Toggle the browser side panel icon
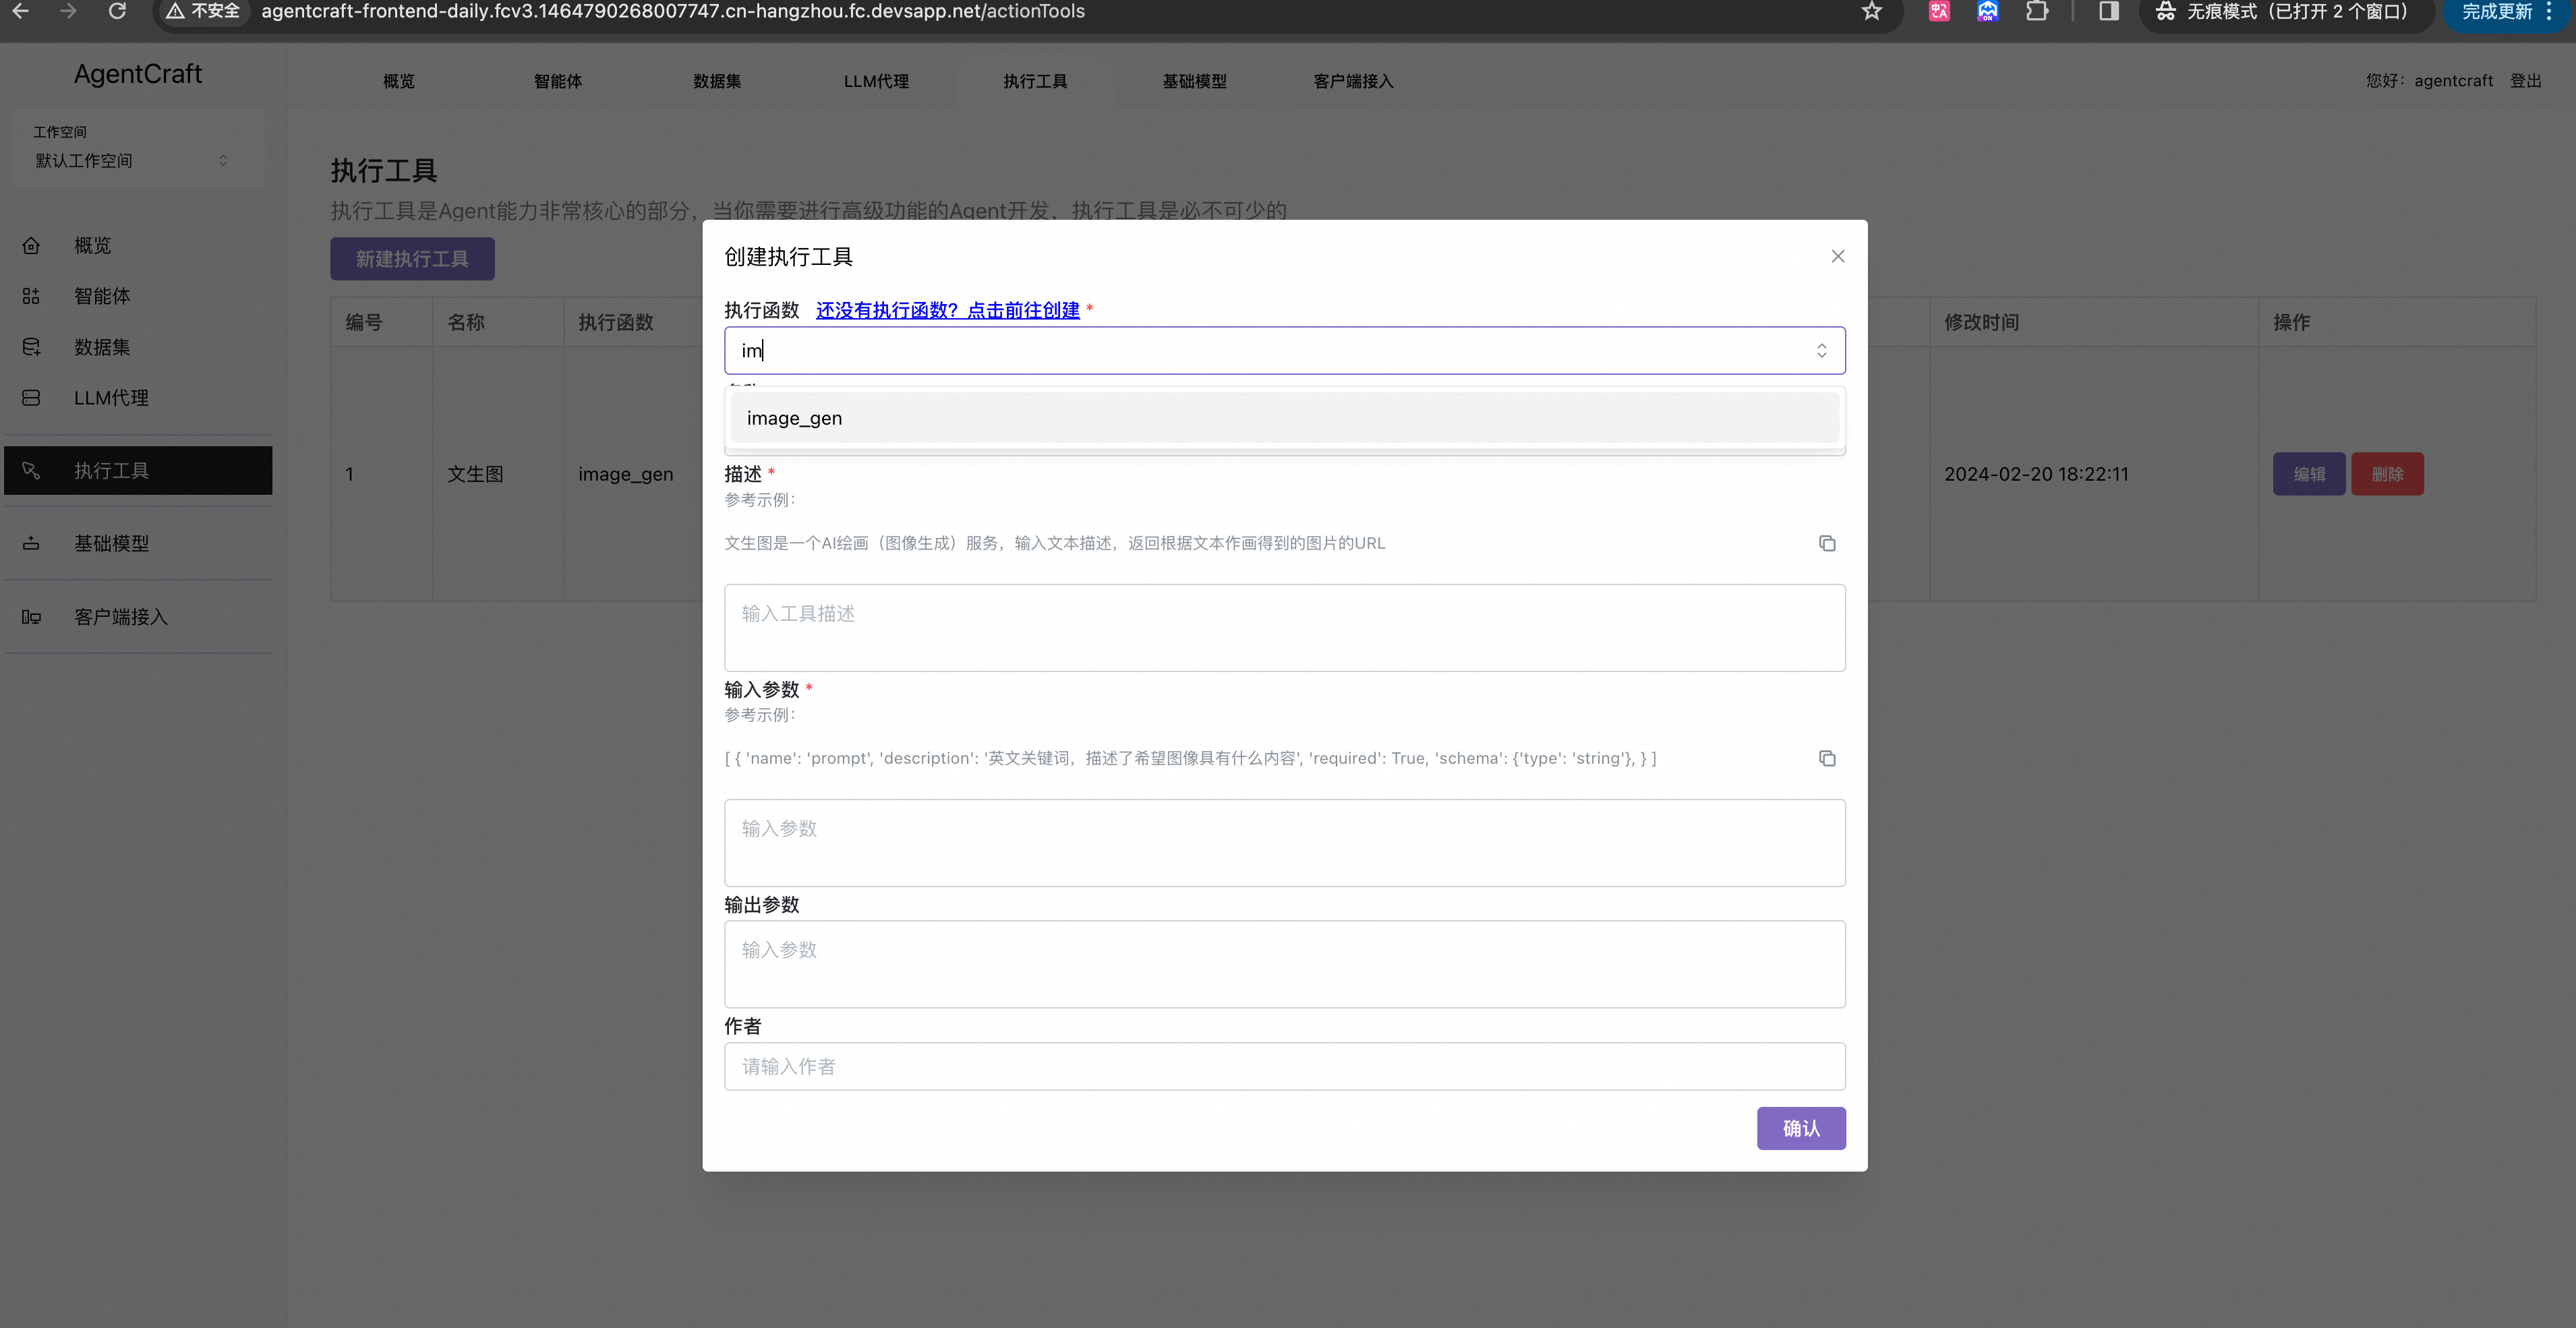This screenshot has width=2576, height=1328. (x=2109, y=11)
